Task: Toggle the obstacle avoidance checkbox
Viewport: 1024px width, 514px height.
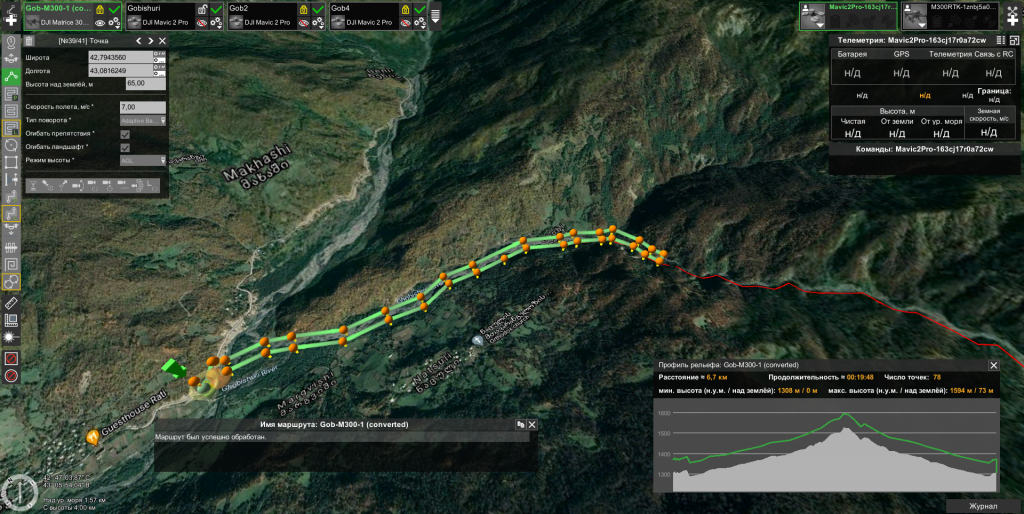Action: click(x=125, y=134)
